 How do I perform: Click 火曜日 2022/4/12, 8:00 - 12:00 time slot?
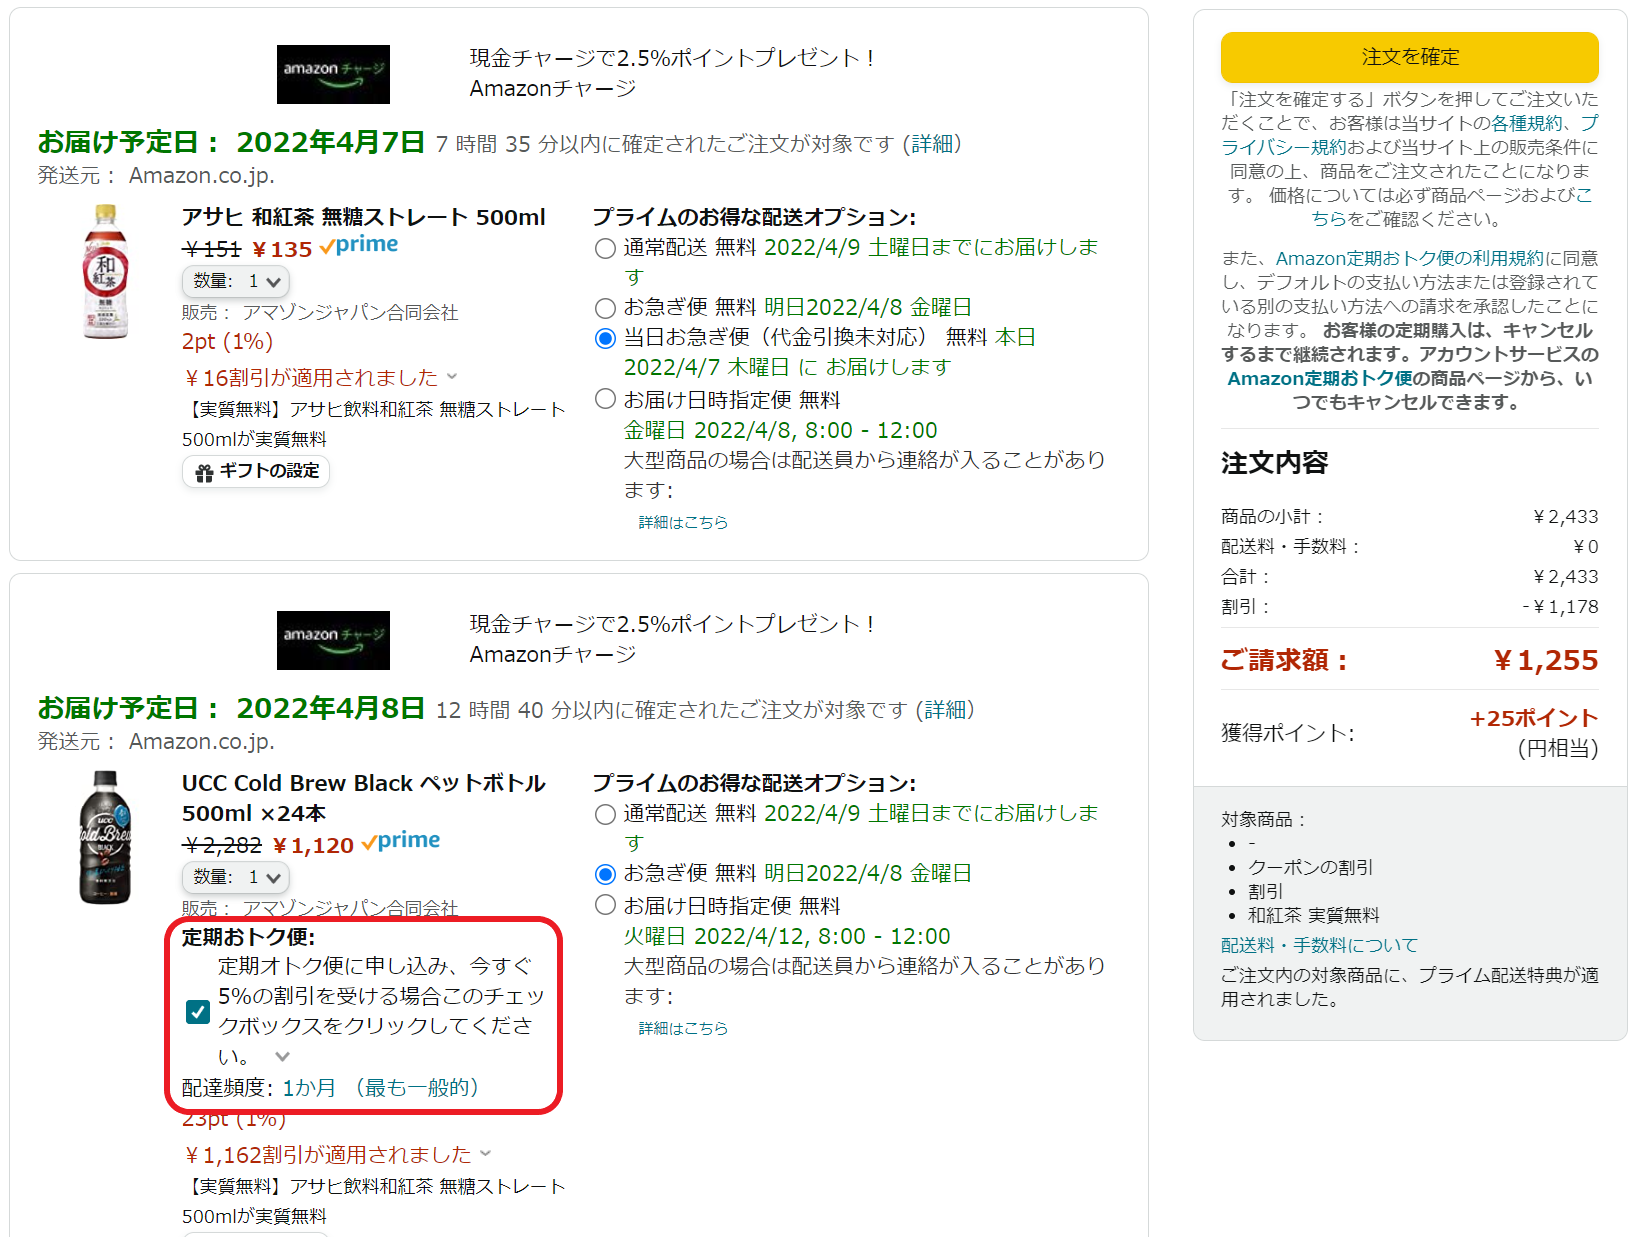787,937
